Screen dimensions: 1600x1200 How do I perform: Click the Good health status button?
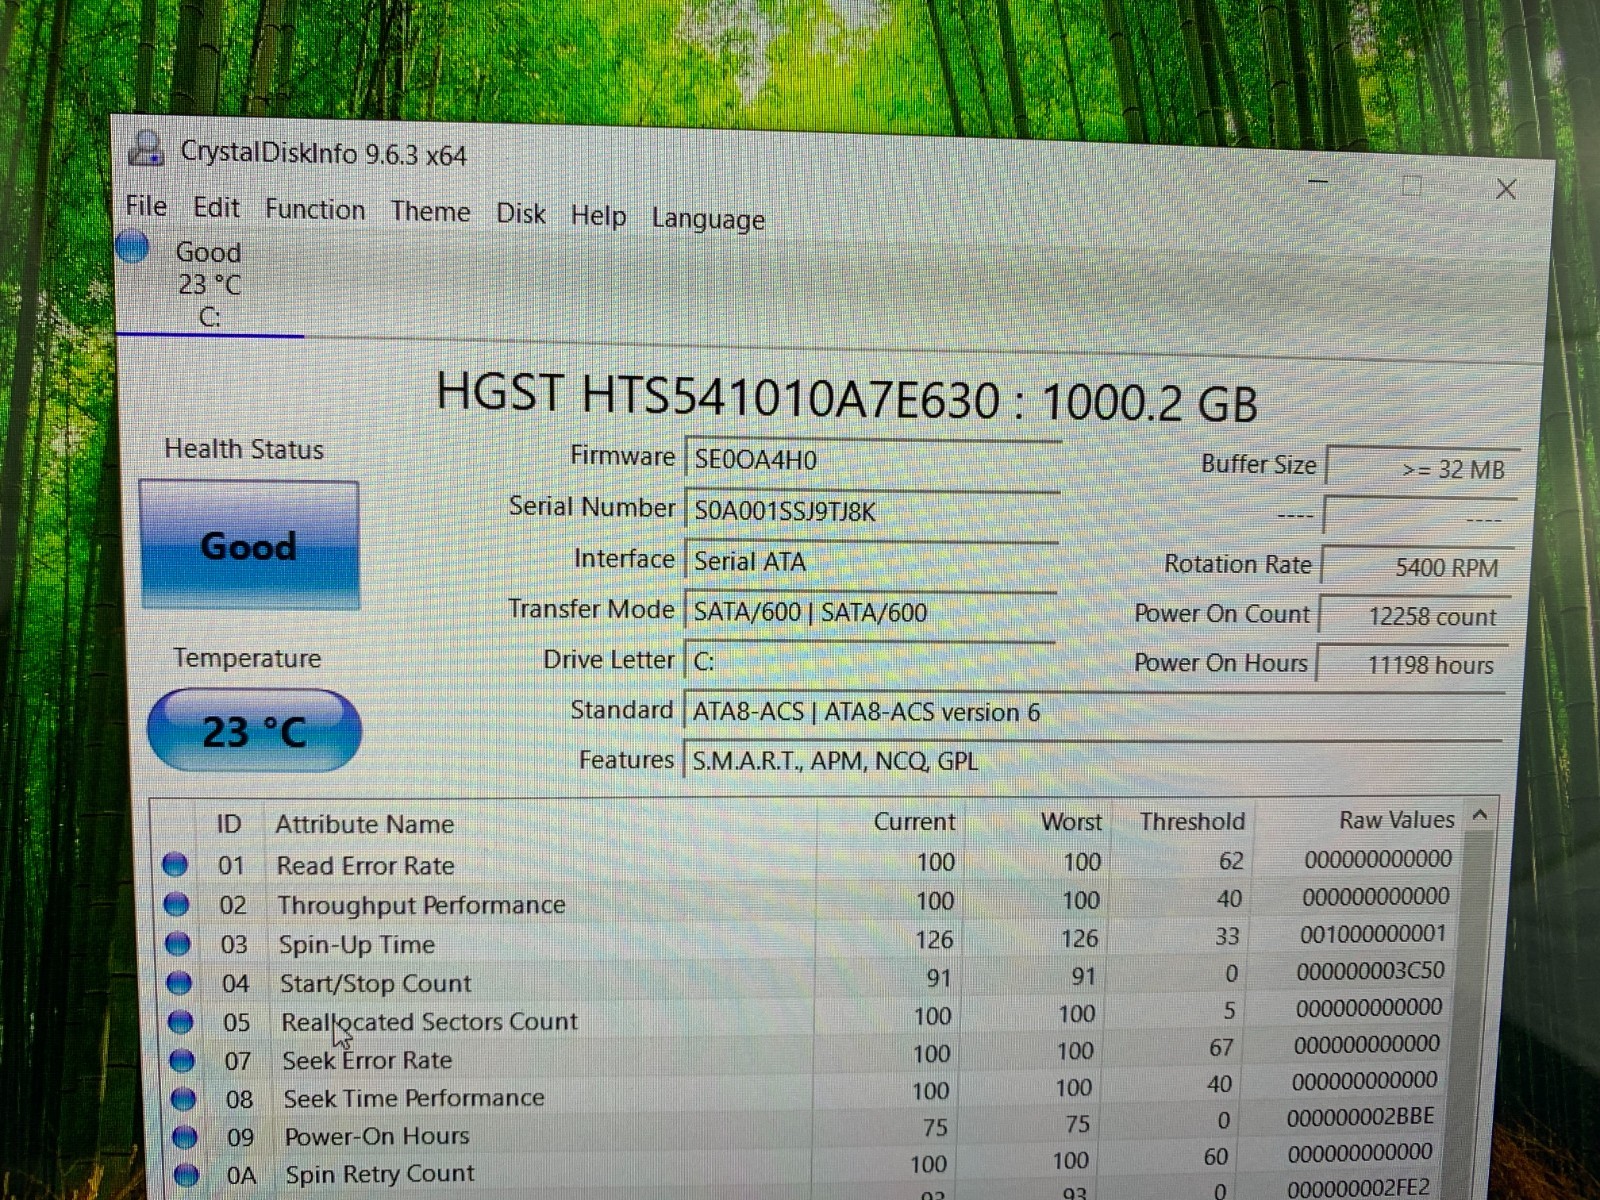249,545
